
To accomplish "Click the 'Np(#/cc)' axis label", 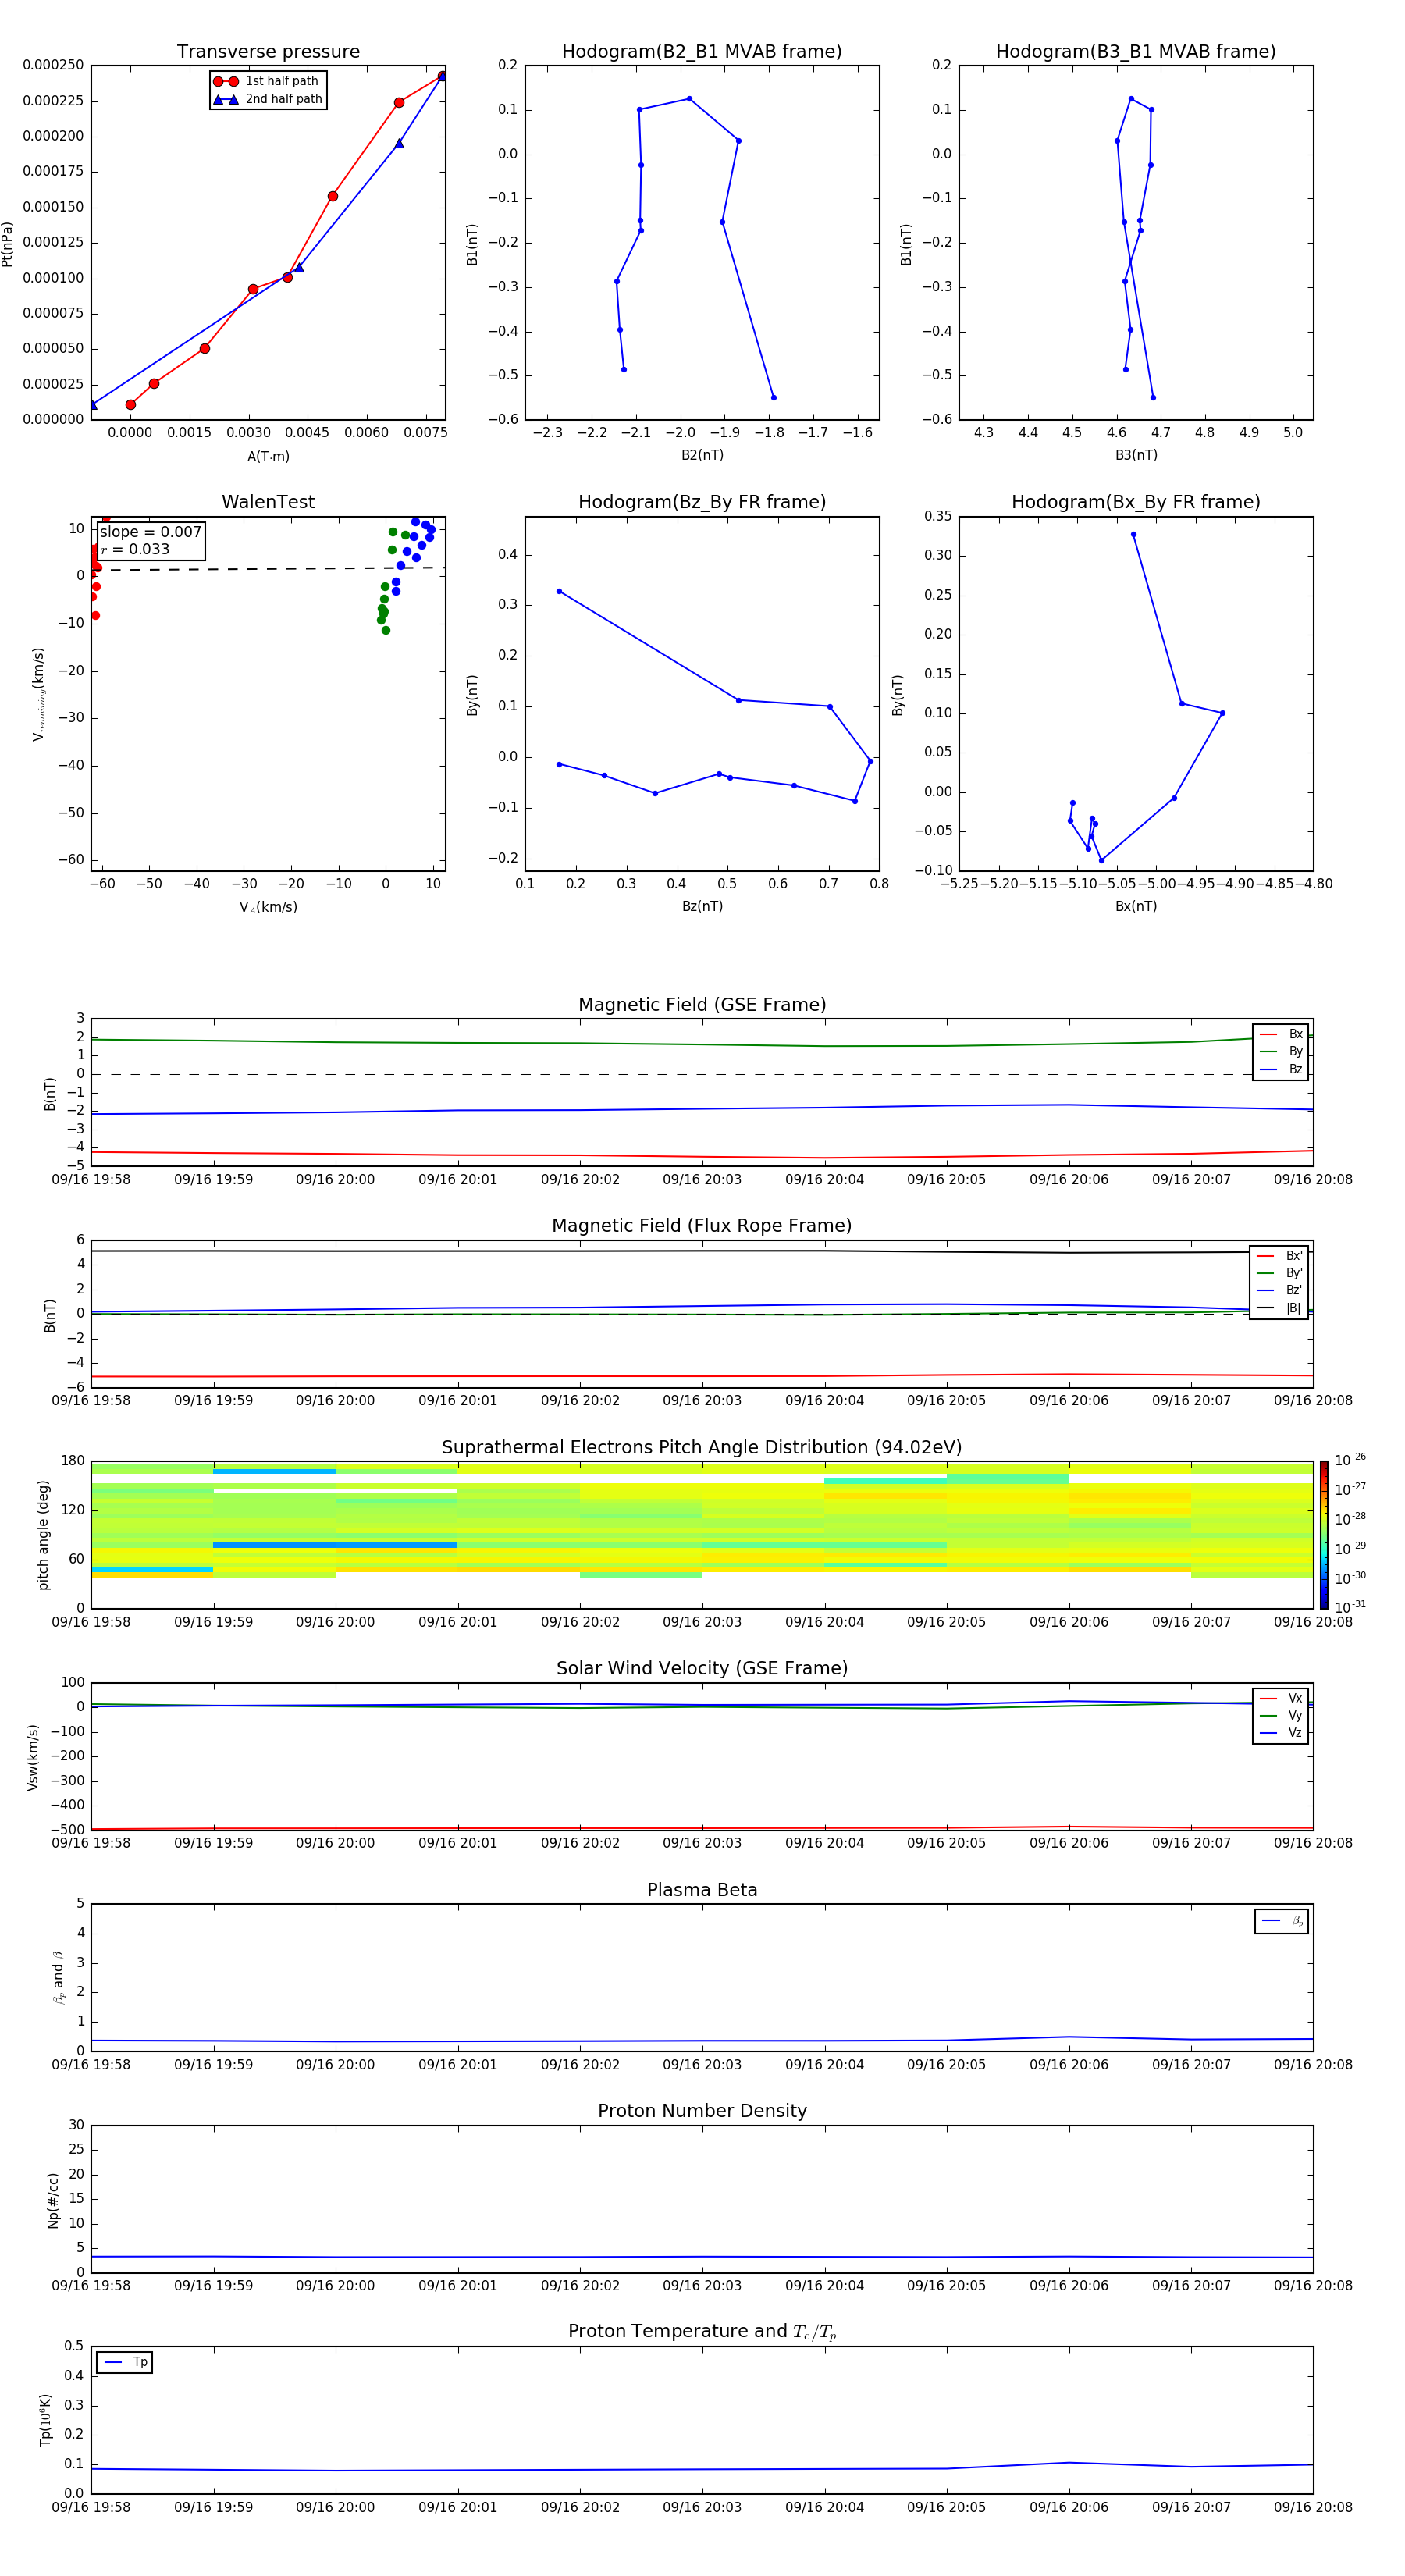I will pyautogui.click(x=53, y=2200).
